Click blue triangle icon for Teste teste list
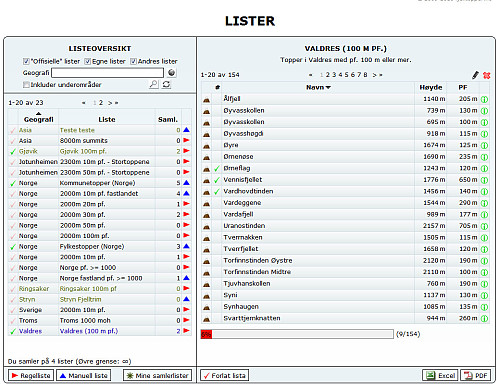Image resolution: width=499 pixels, height=389 pixels. click(186, 130)
